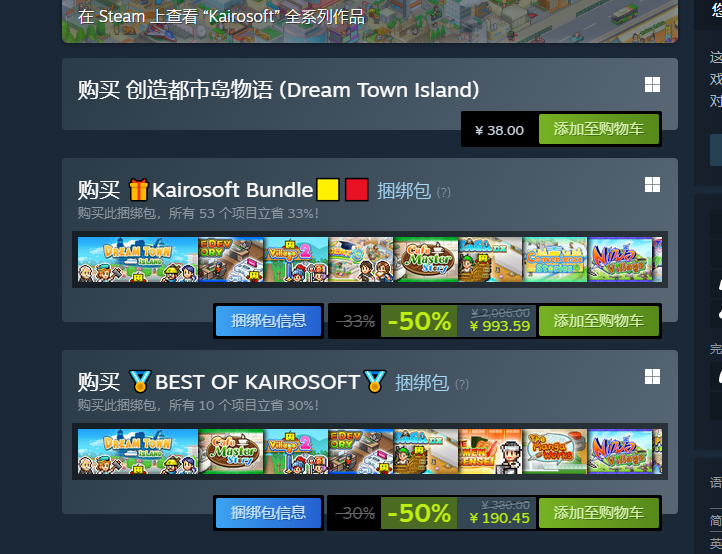Click the Kairosoft Bundle title link
Image resolution: width=722 pixels, height=554 pixels.
[x=233, y=190]
